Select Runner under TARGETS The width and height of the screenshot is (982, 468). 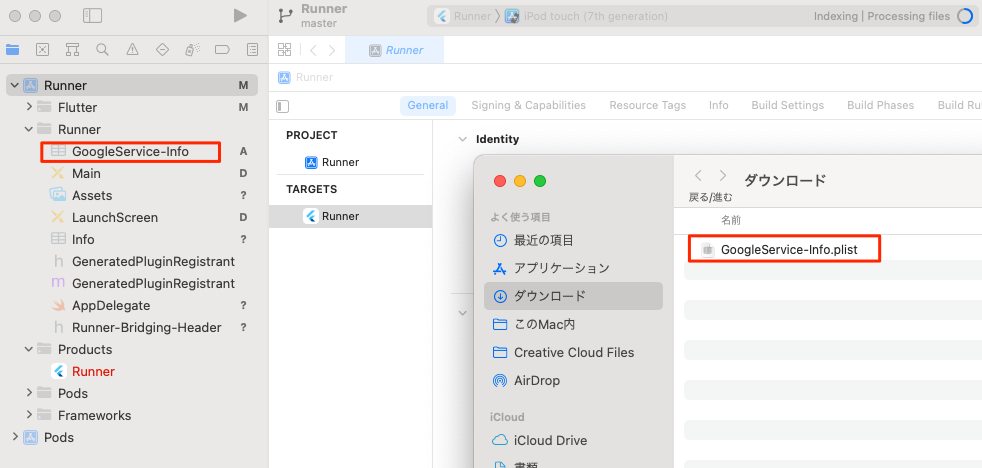(340, 216)
